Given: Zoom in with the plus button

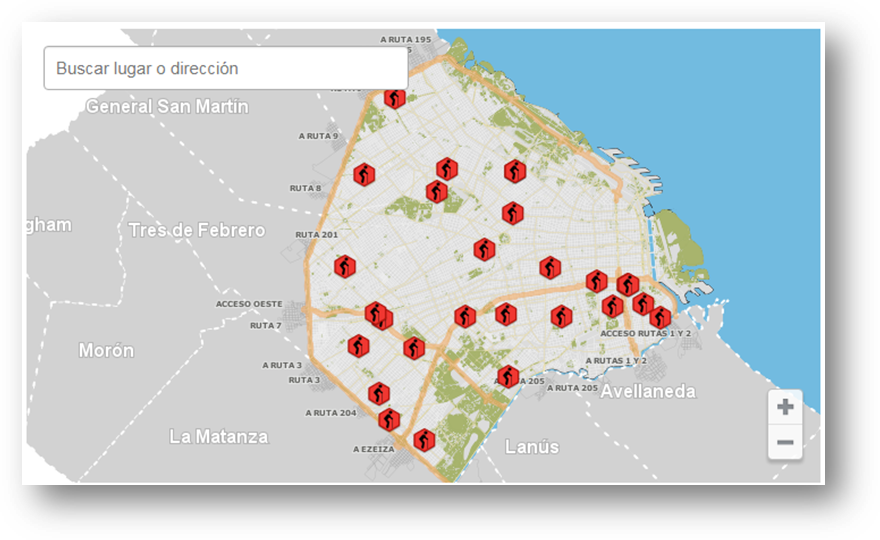Looking at the screenshot, I should 785,407.
